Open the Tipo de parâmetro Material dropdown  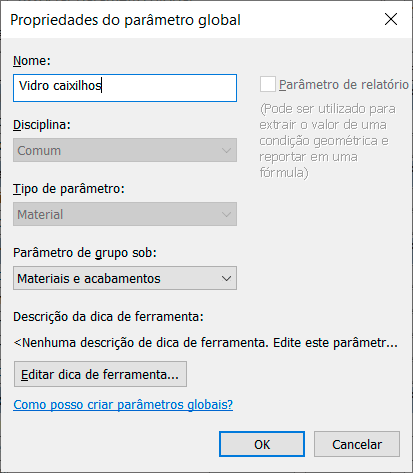pos(125,214)
